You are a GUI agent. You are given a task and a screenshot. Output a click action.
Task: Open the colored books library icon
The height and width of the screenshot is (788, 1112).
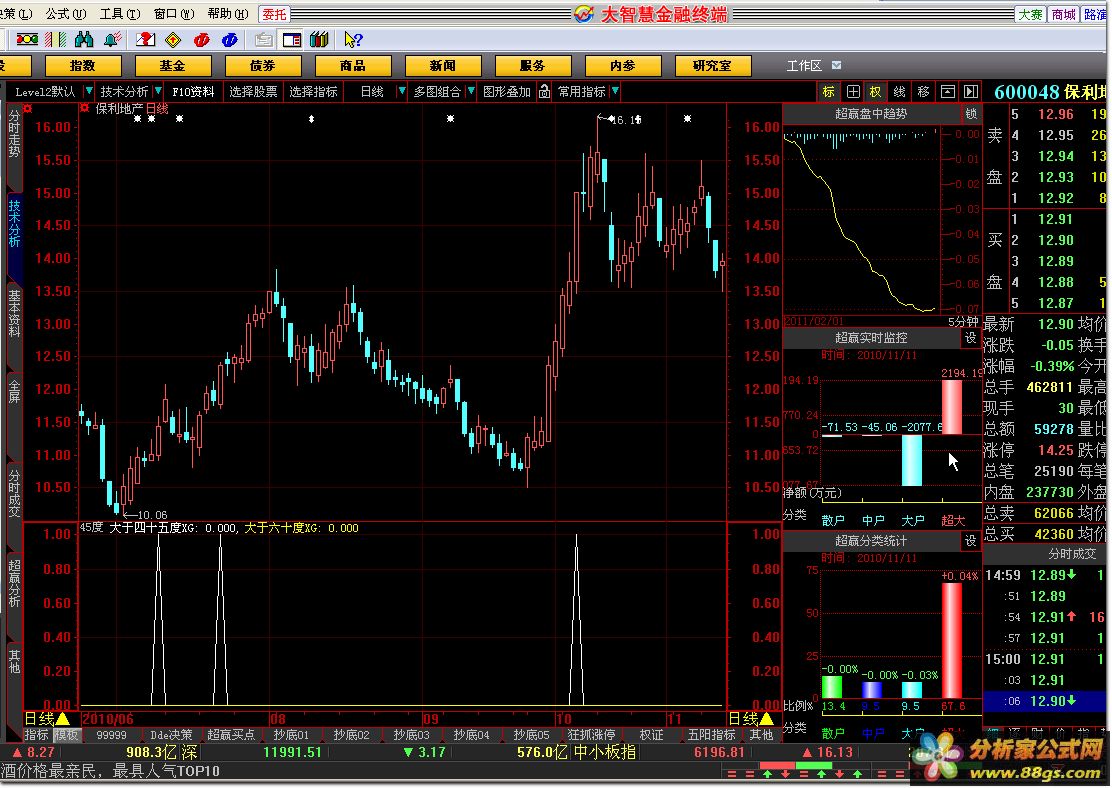coord(319,40)
